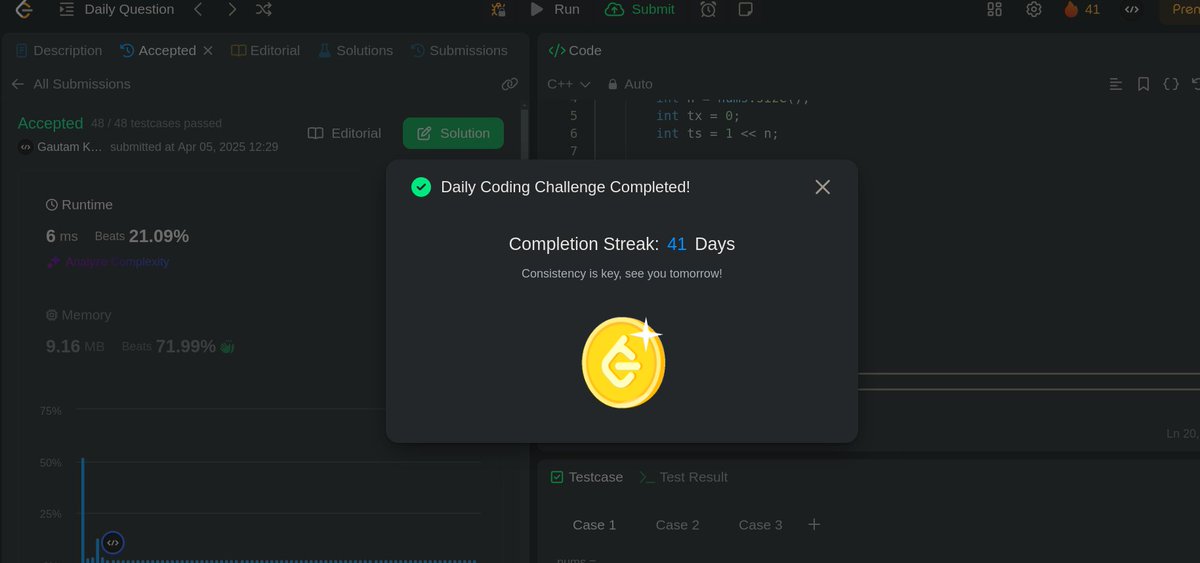The height and width of the screenshot is (563, 1200).
Task: Click the gold LeetCode coin
Action: 623,362
